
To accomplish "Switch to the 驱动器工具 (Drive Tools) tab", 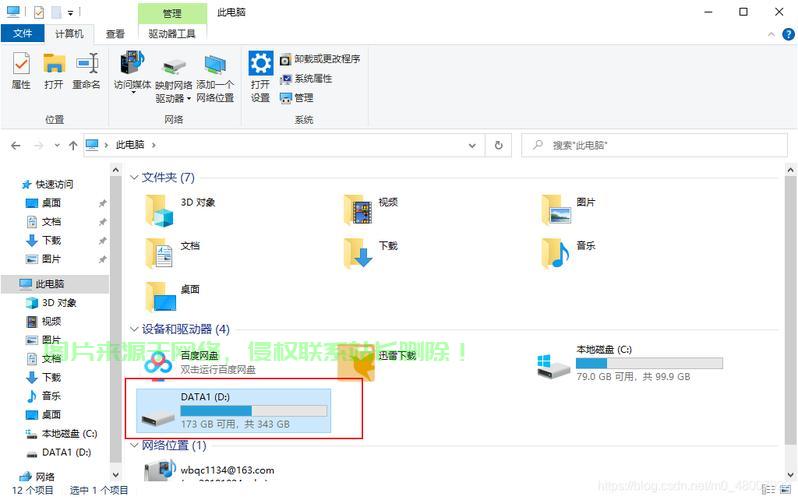I will click(x=172, y=34).
